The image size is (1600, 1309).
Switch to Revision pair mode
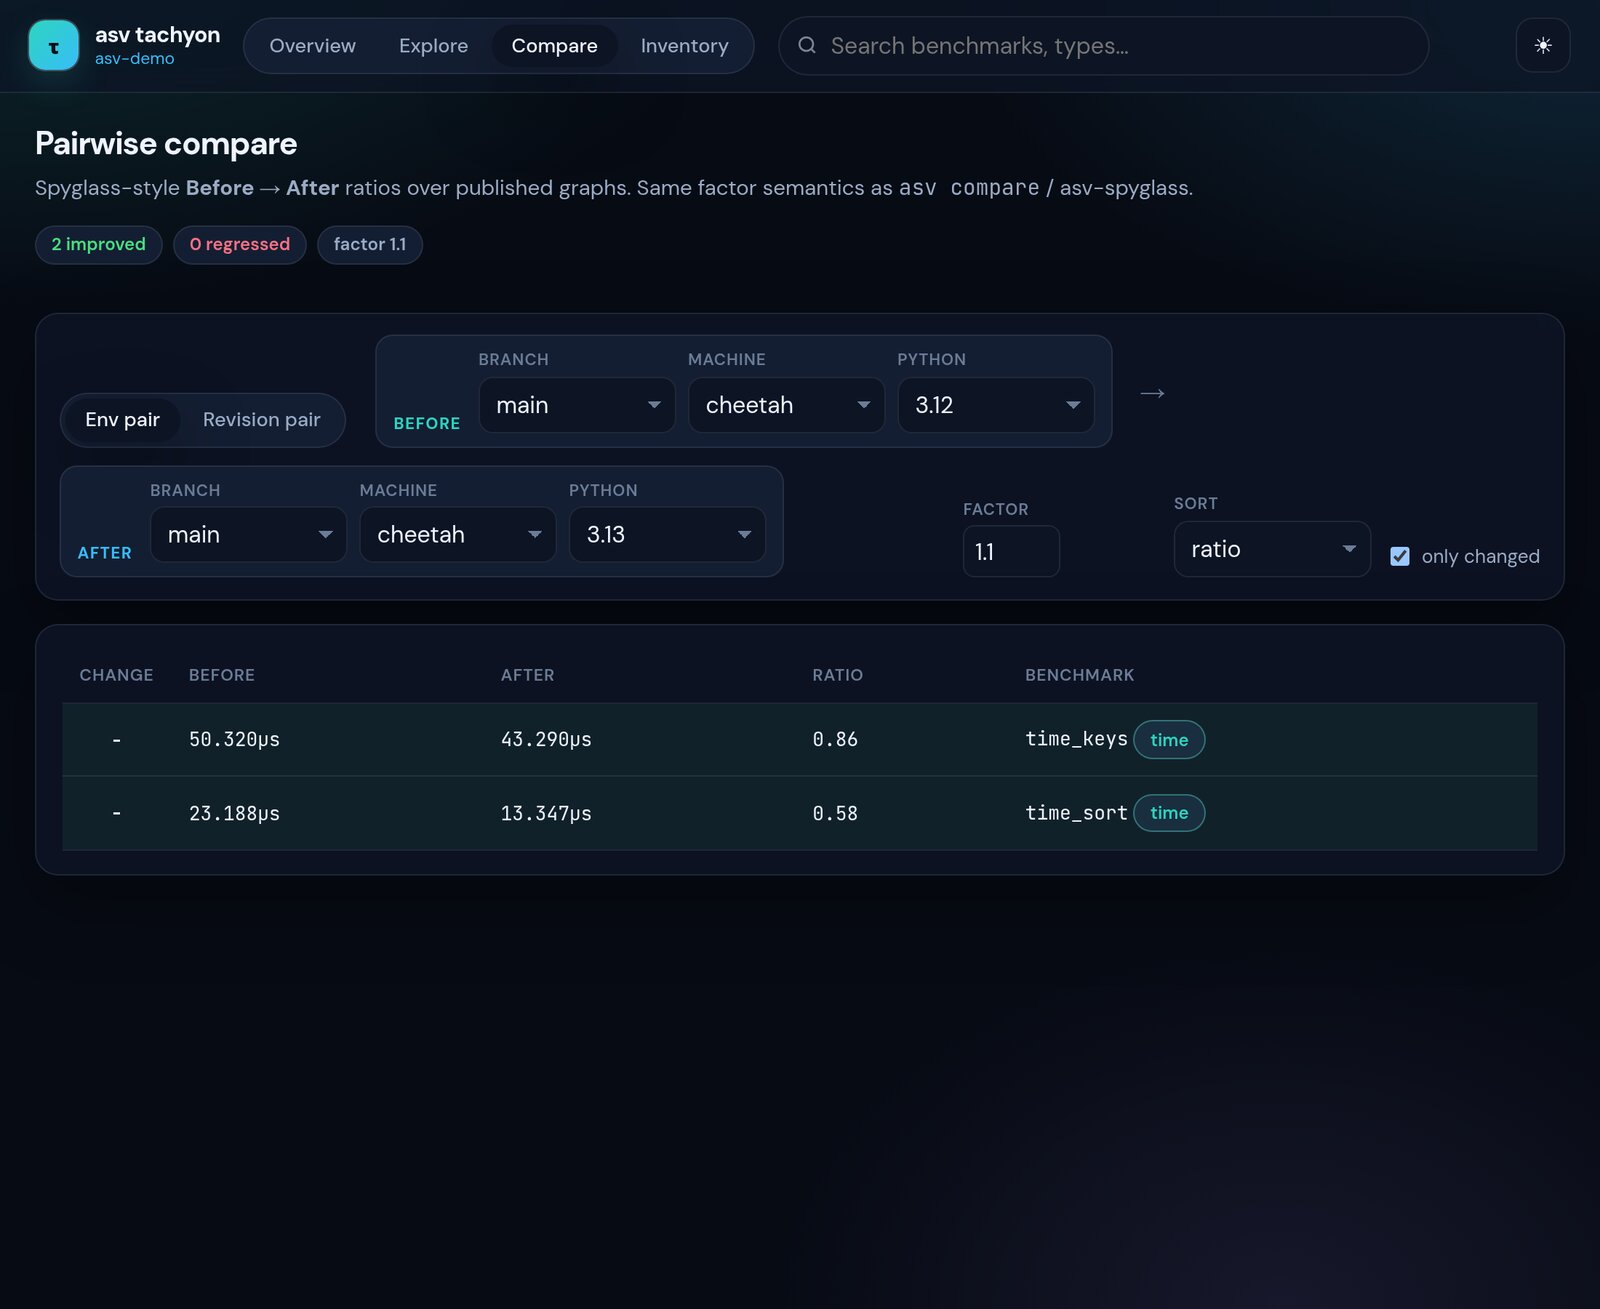click(261, 420)
